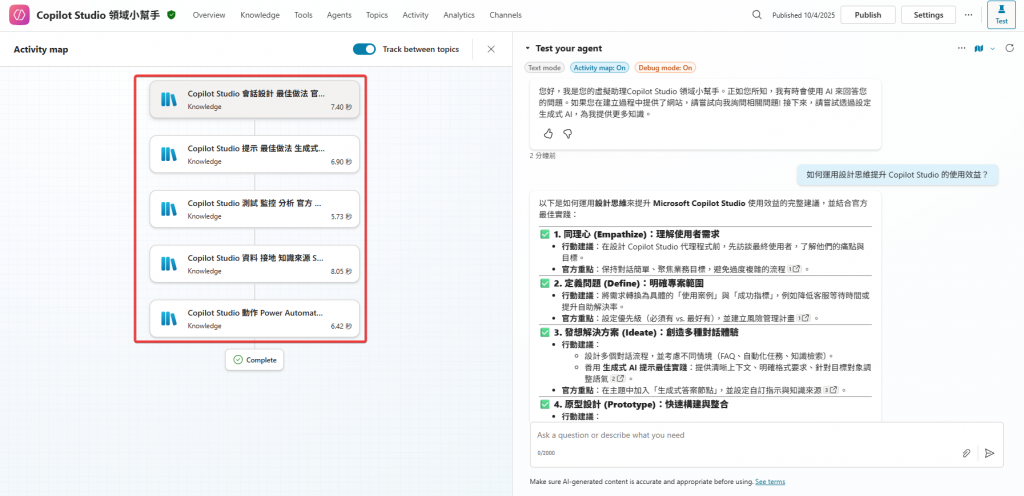
Task: Select the Copilot Studio 動作 Power Automate card
Action: [x=255, y=318]
